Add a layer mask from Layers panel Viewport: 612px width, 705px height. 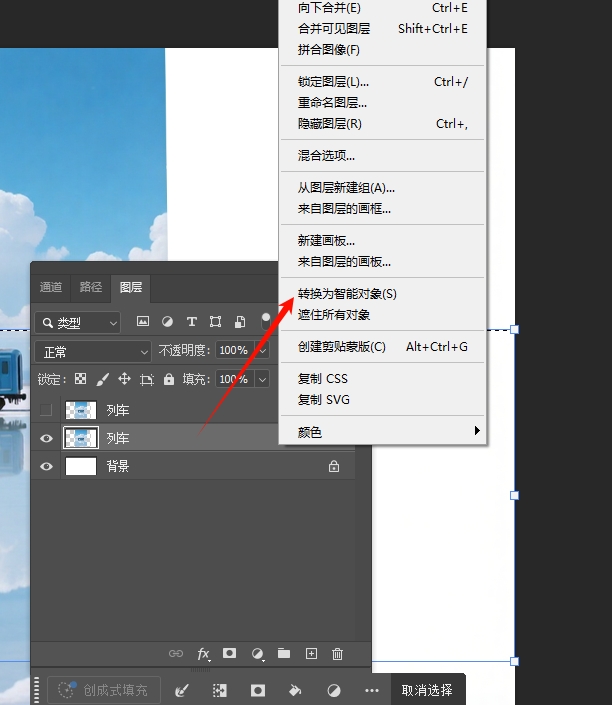[x=229, y=653]
